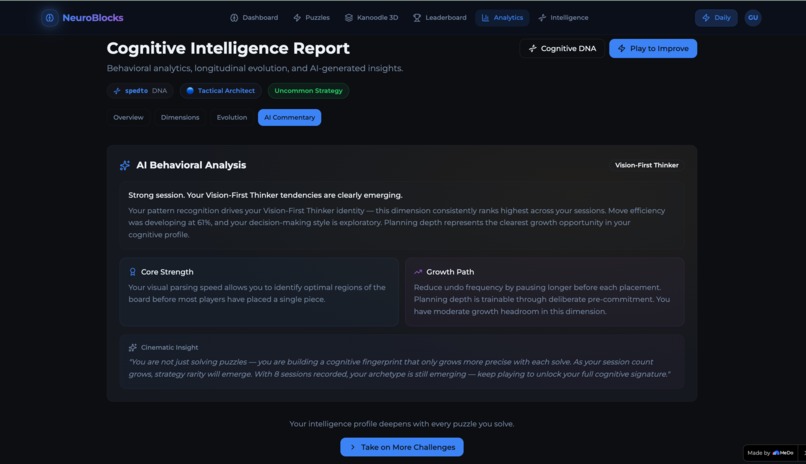Click the Dashboard gauge icon
The image size is (806, 464).
[234, 17]
